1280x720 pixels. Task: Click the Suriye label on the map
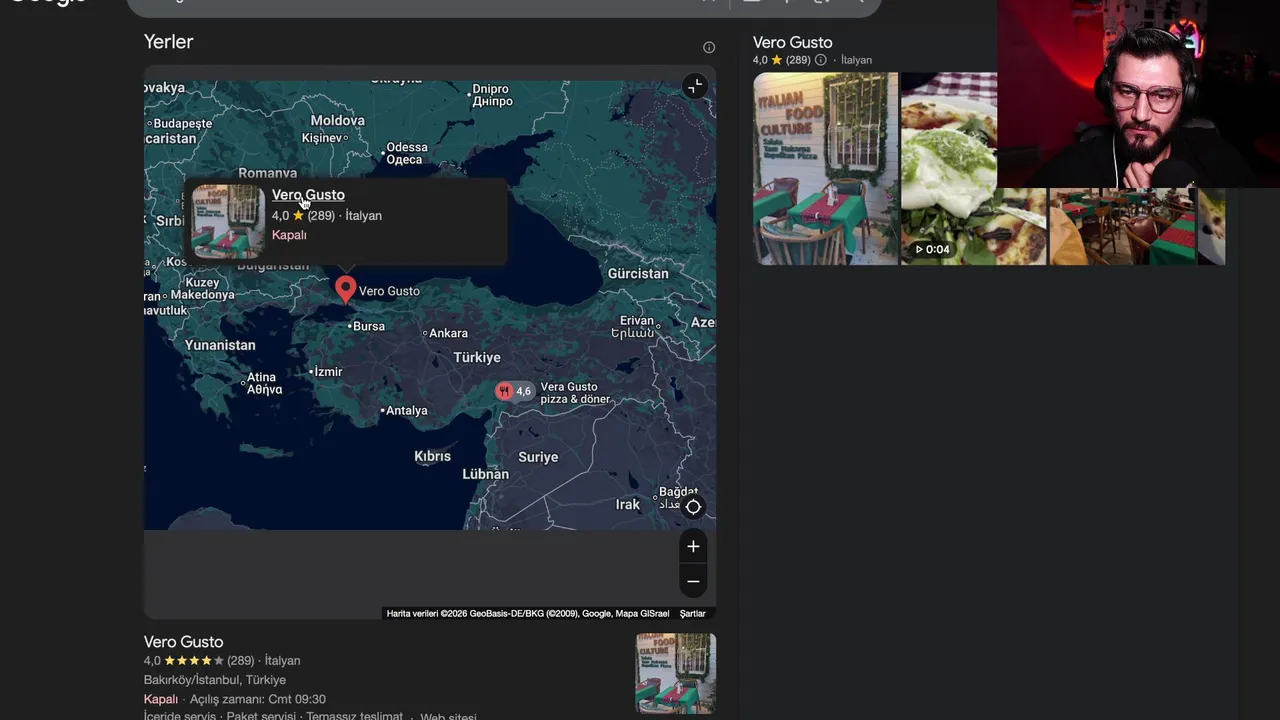tap(538, 457)
